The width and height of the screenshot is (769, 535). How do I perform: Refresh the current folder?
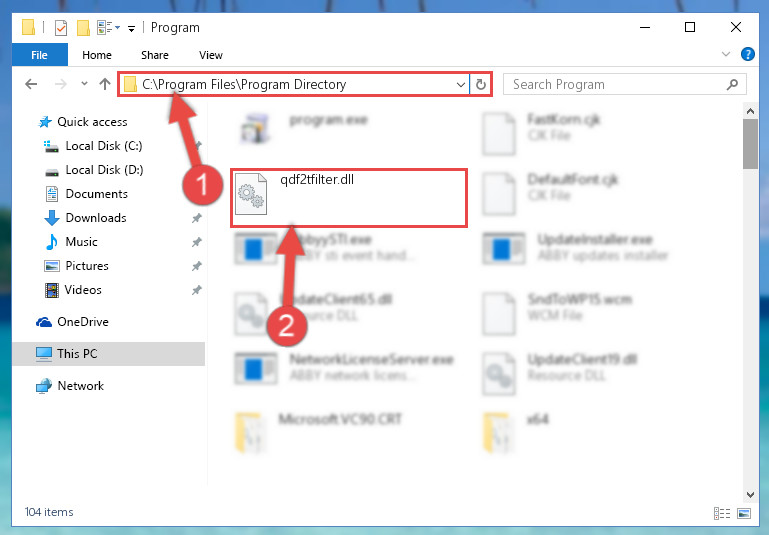[481, 84]
